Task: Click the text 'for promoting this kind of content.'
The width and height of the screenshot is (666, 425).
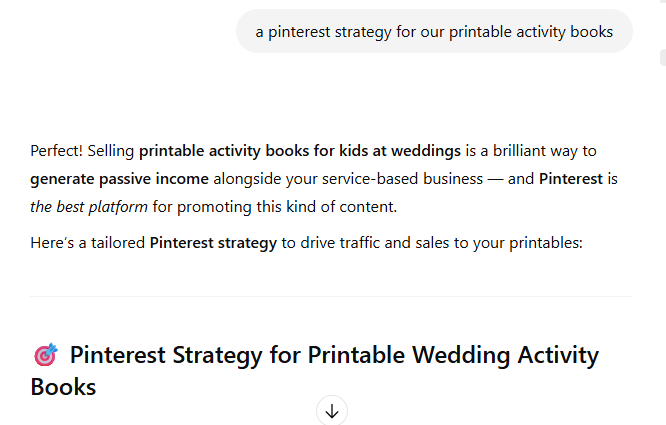Action: (x=275, y=207)
